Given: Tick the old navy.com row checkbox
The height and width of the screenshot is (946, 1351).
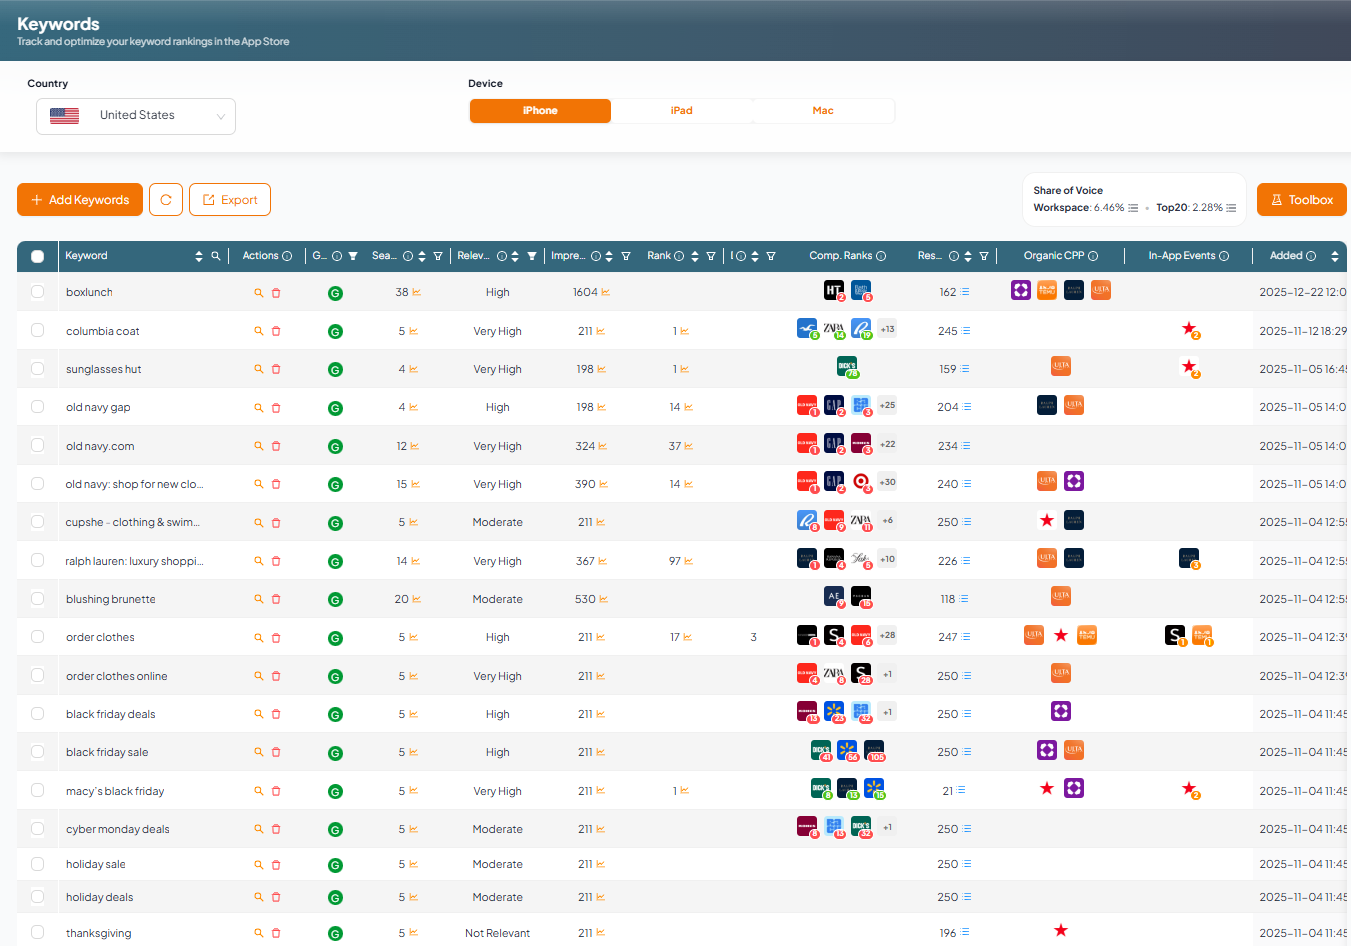Looking at the screenshot, I should click(x=37, y=445).
